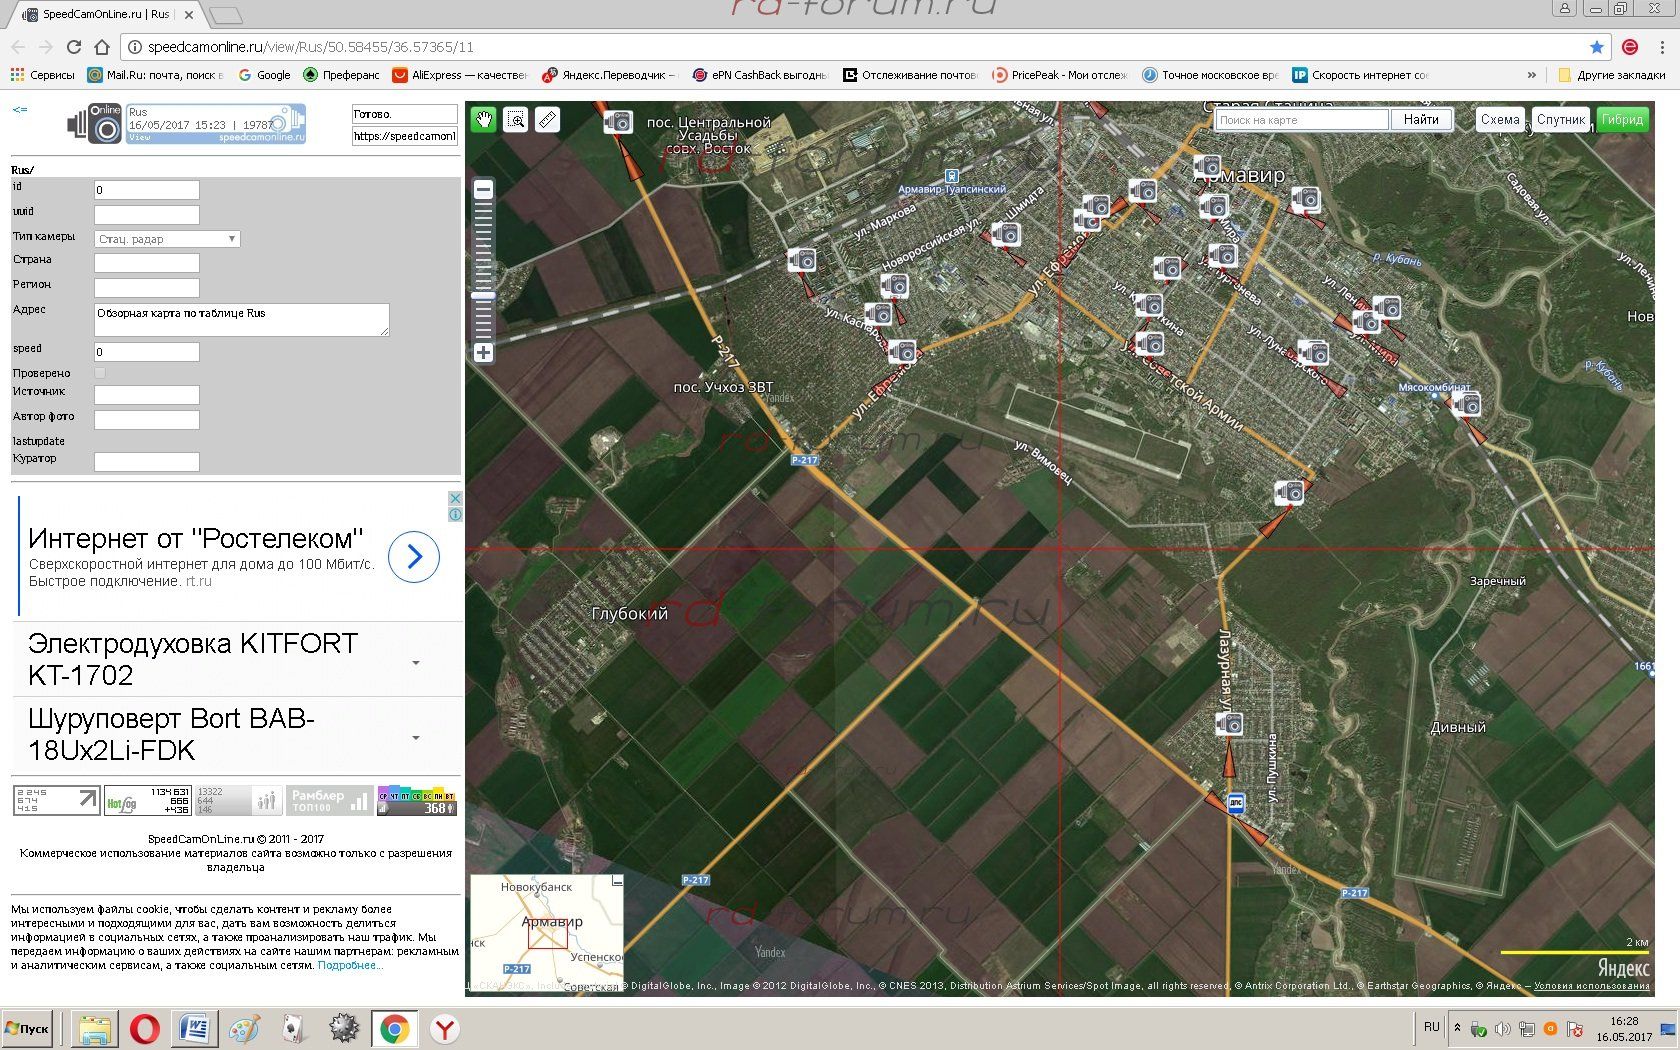Click the overview mini-map thumbnail

547,932
